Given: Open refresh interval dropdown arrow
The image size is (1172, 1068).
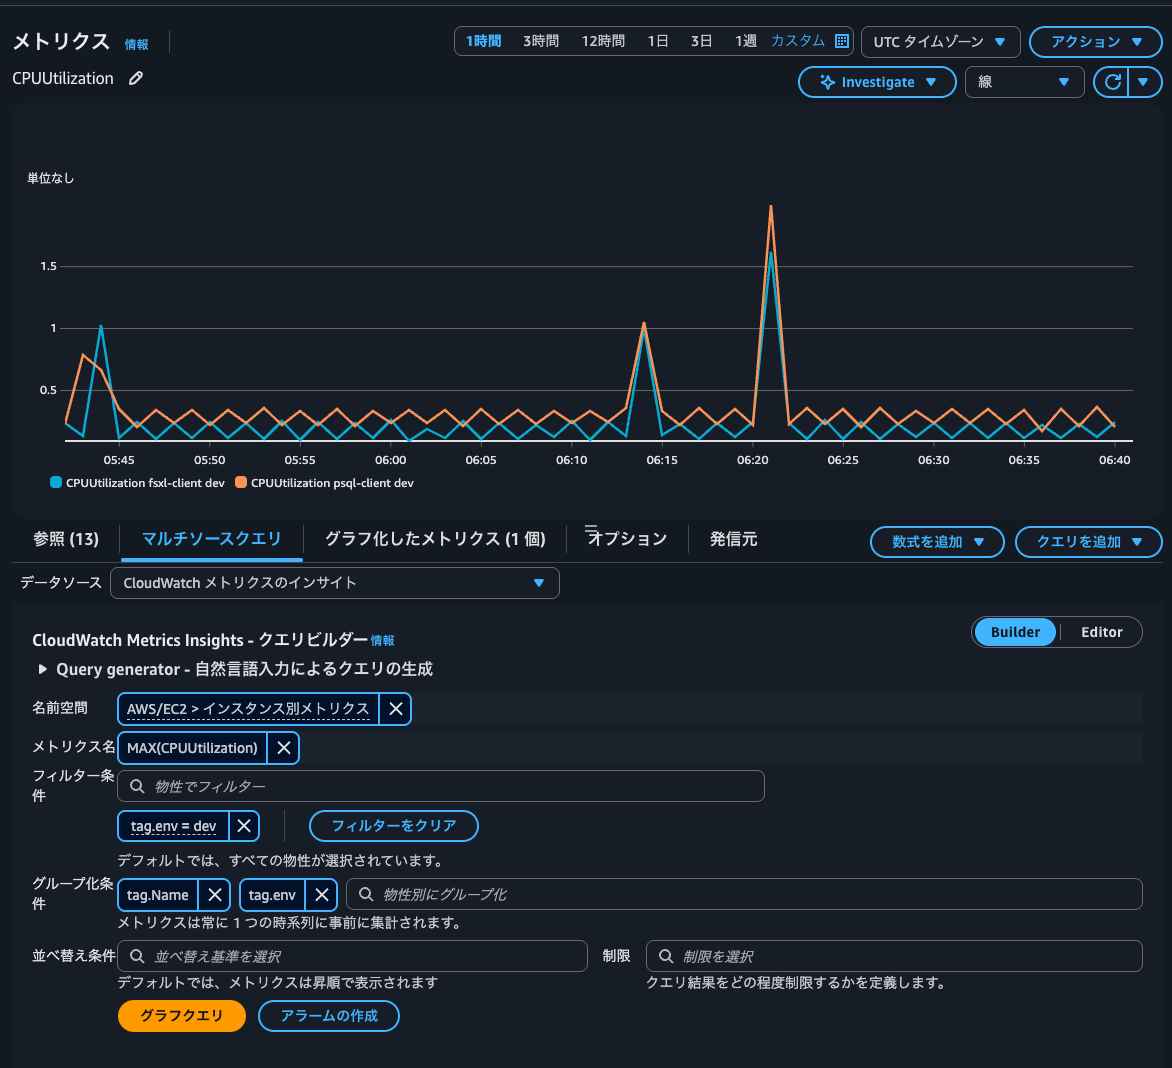Looking at the screenshot, I should 1144,82.
